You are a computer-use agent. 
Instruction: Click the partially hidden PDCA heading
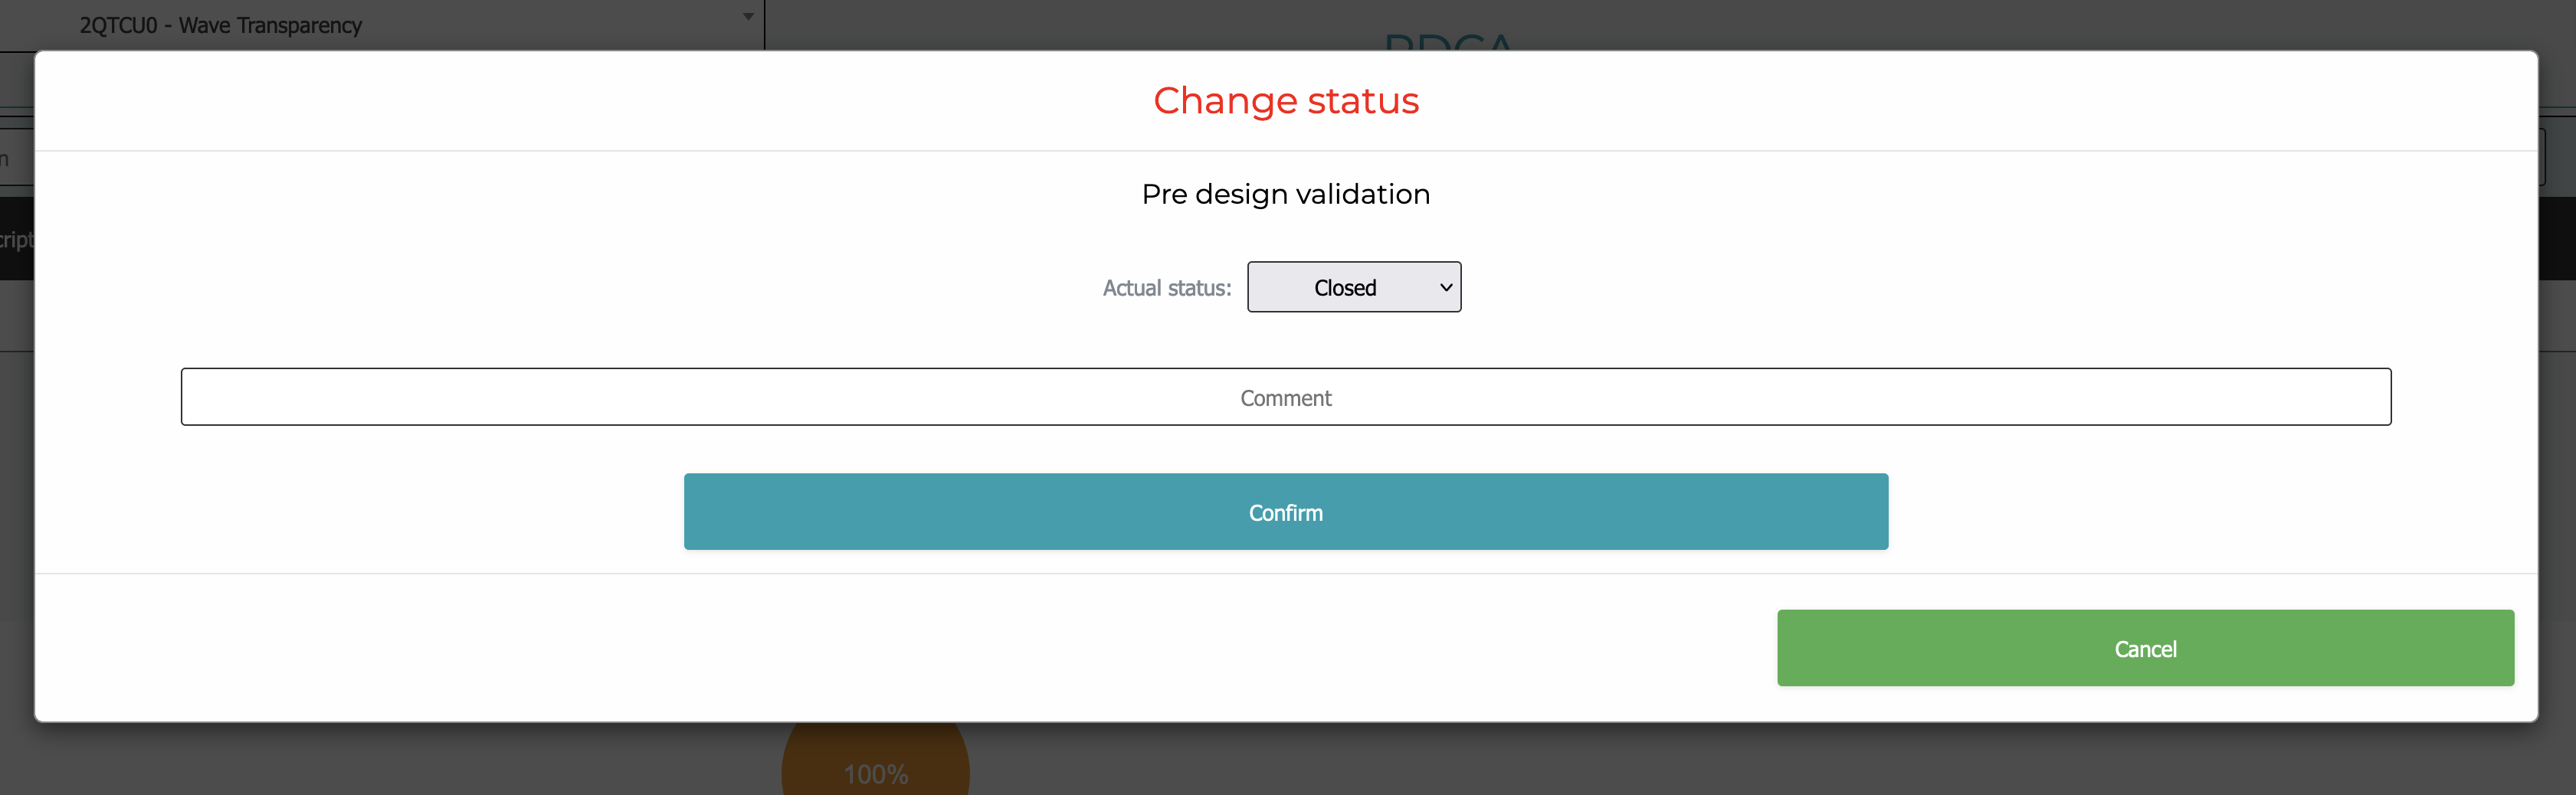click(1448, 40)
